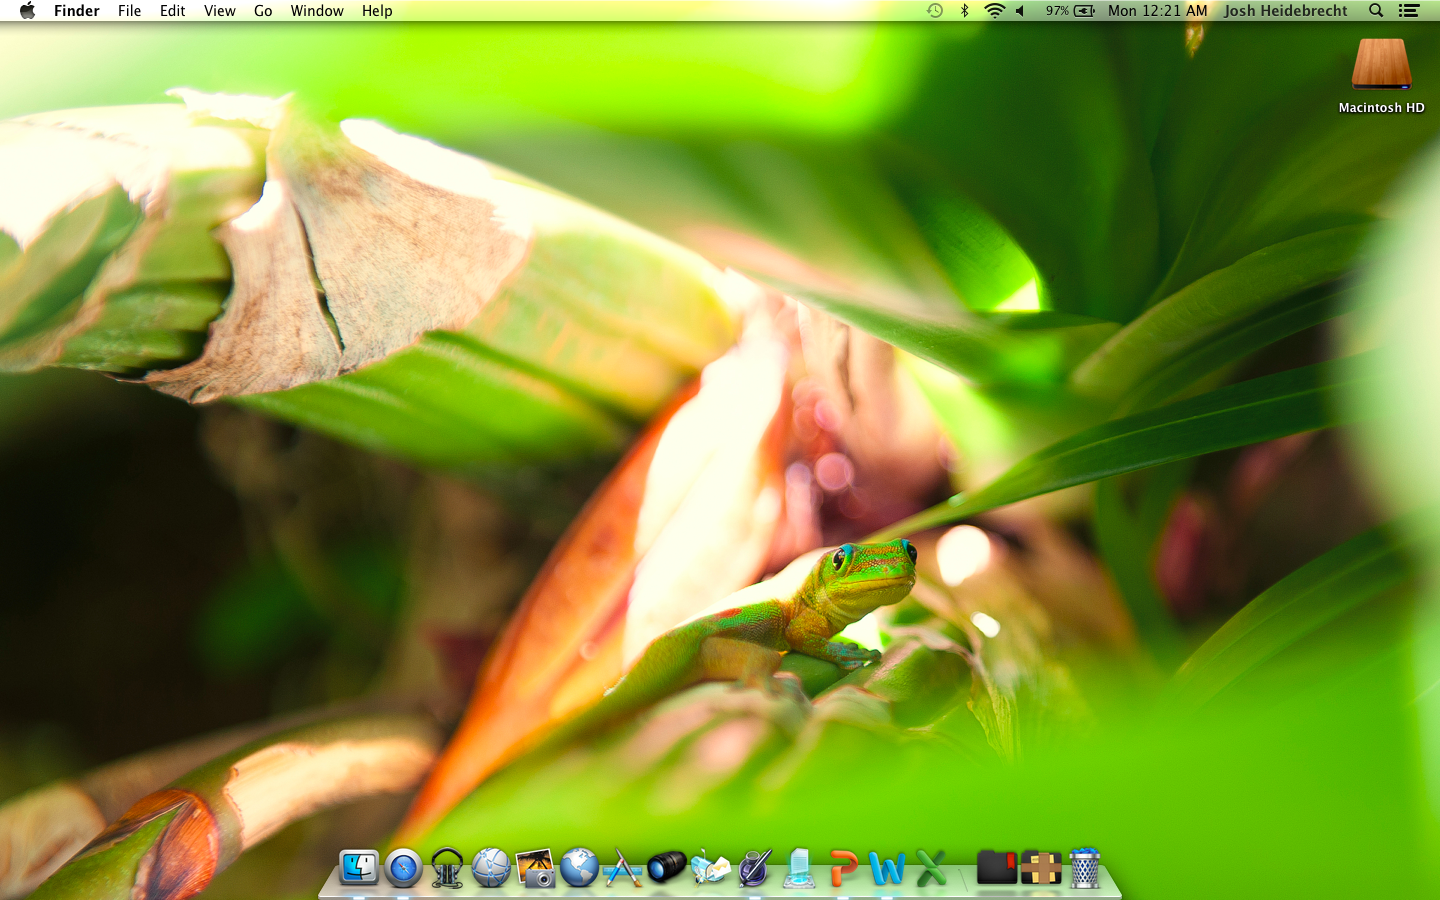Click the Bluetooth status icon

point(965,11)
